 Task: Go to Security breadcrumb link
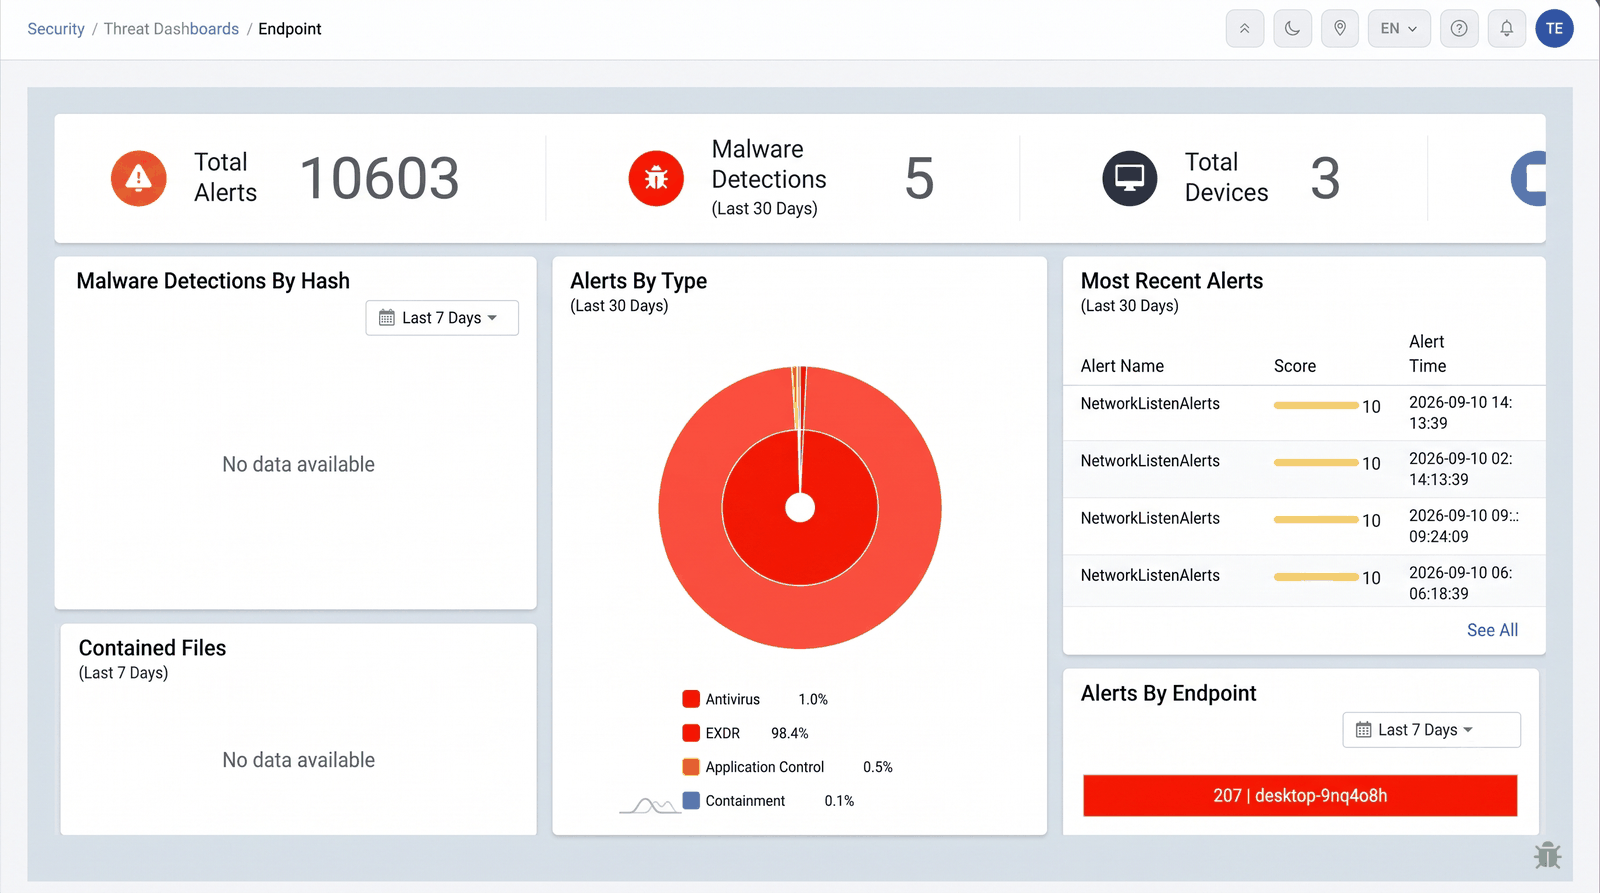(56, 29)
